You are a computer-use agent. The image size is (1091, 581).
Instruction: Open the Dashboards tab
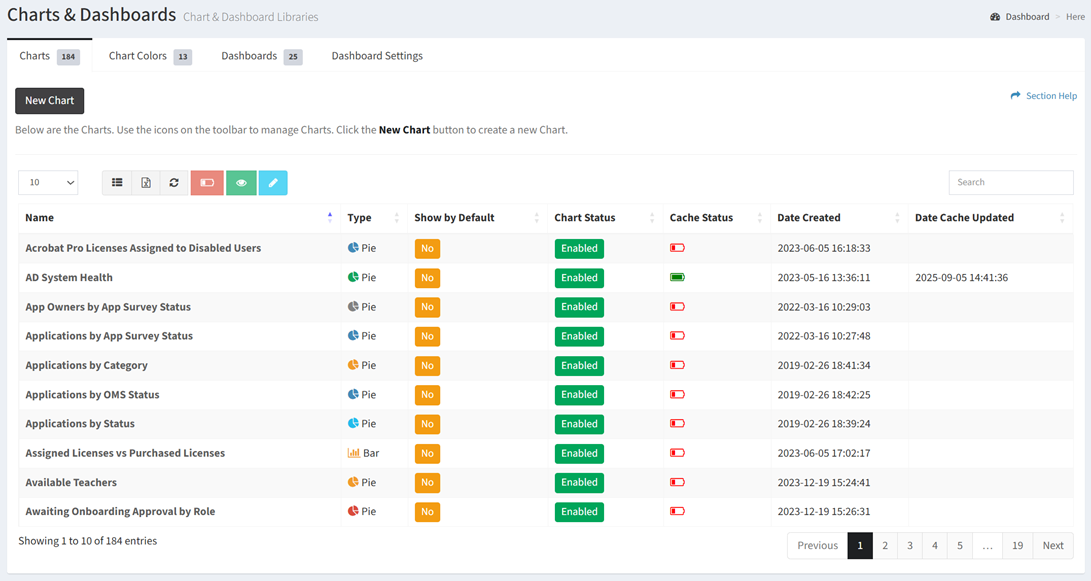point(262,56)
